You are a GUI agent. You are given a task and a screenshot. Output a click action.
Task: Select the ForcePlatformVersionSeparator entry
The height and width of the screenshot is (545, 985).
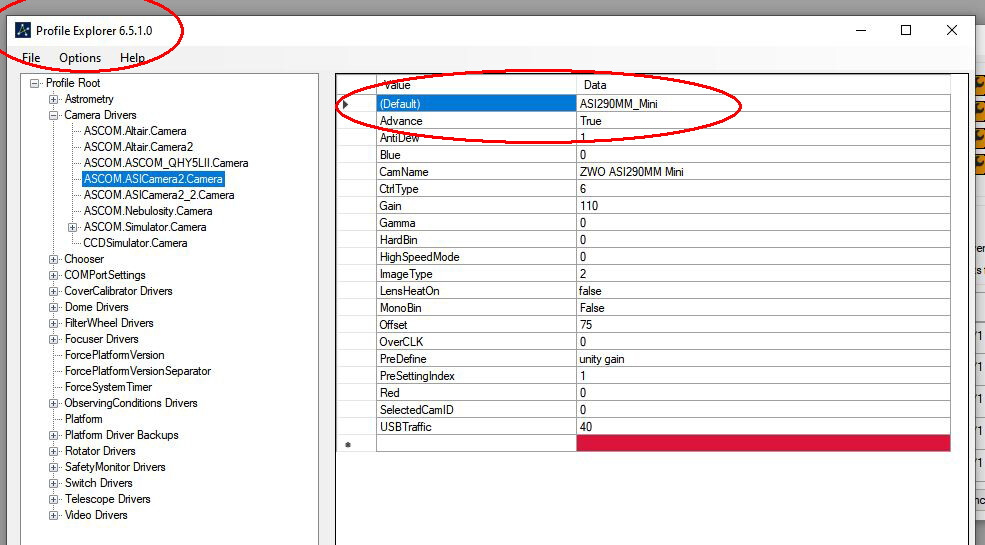tap(138, 371)
